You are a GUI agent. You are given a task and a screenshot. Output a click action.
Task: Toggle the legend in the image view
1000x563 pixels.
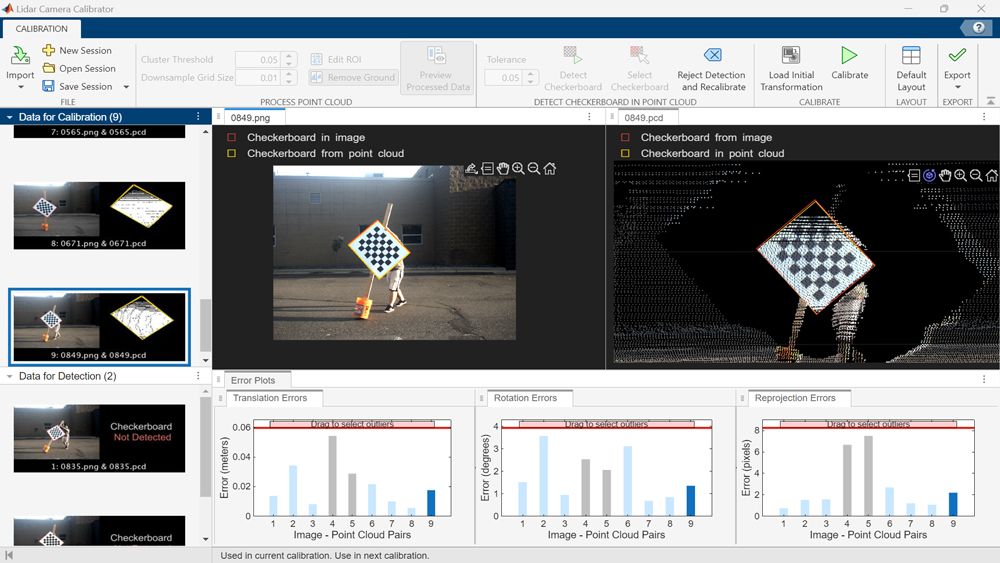[486, 169]
